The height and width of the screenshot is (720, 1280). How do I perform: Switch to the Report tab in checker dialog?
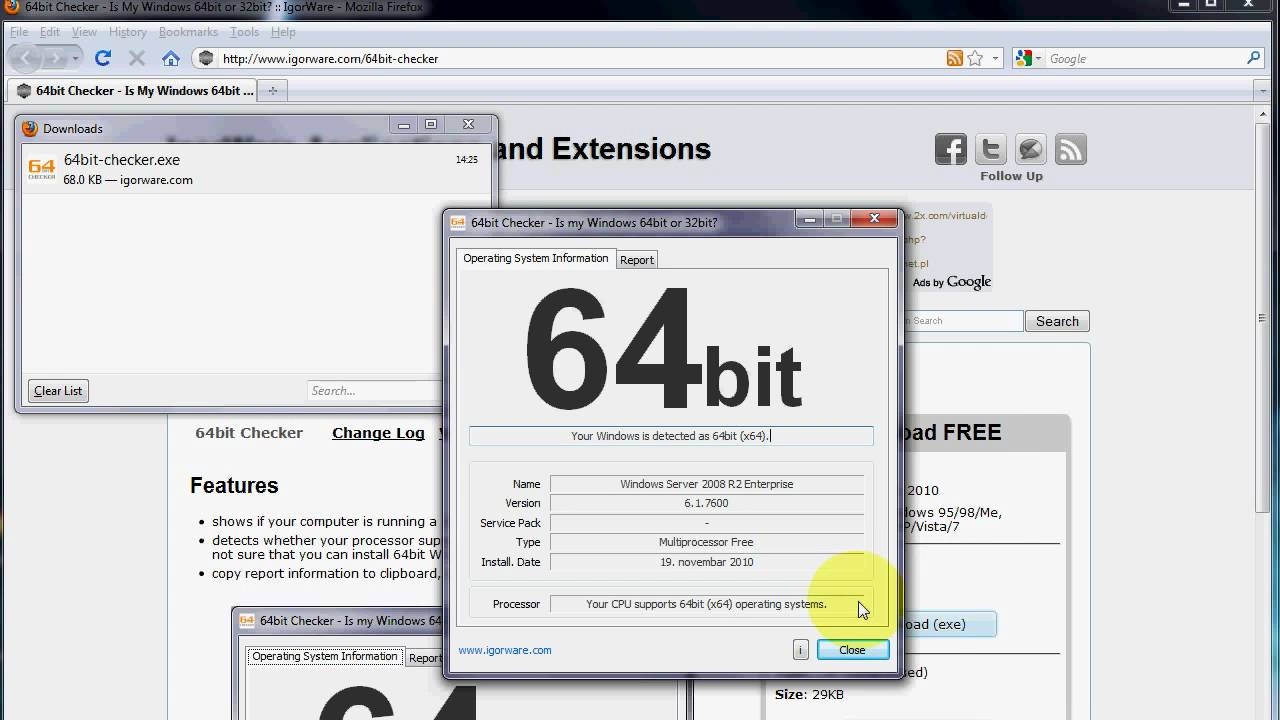coord(637,260)
